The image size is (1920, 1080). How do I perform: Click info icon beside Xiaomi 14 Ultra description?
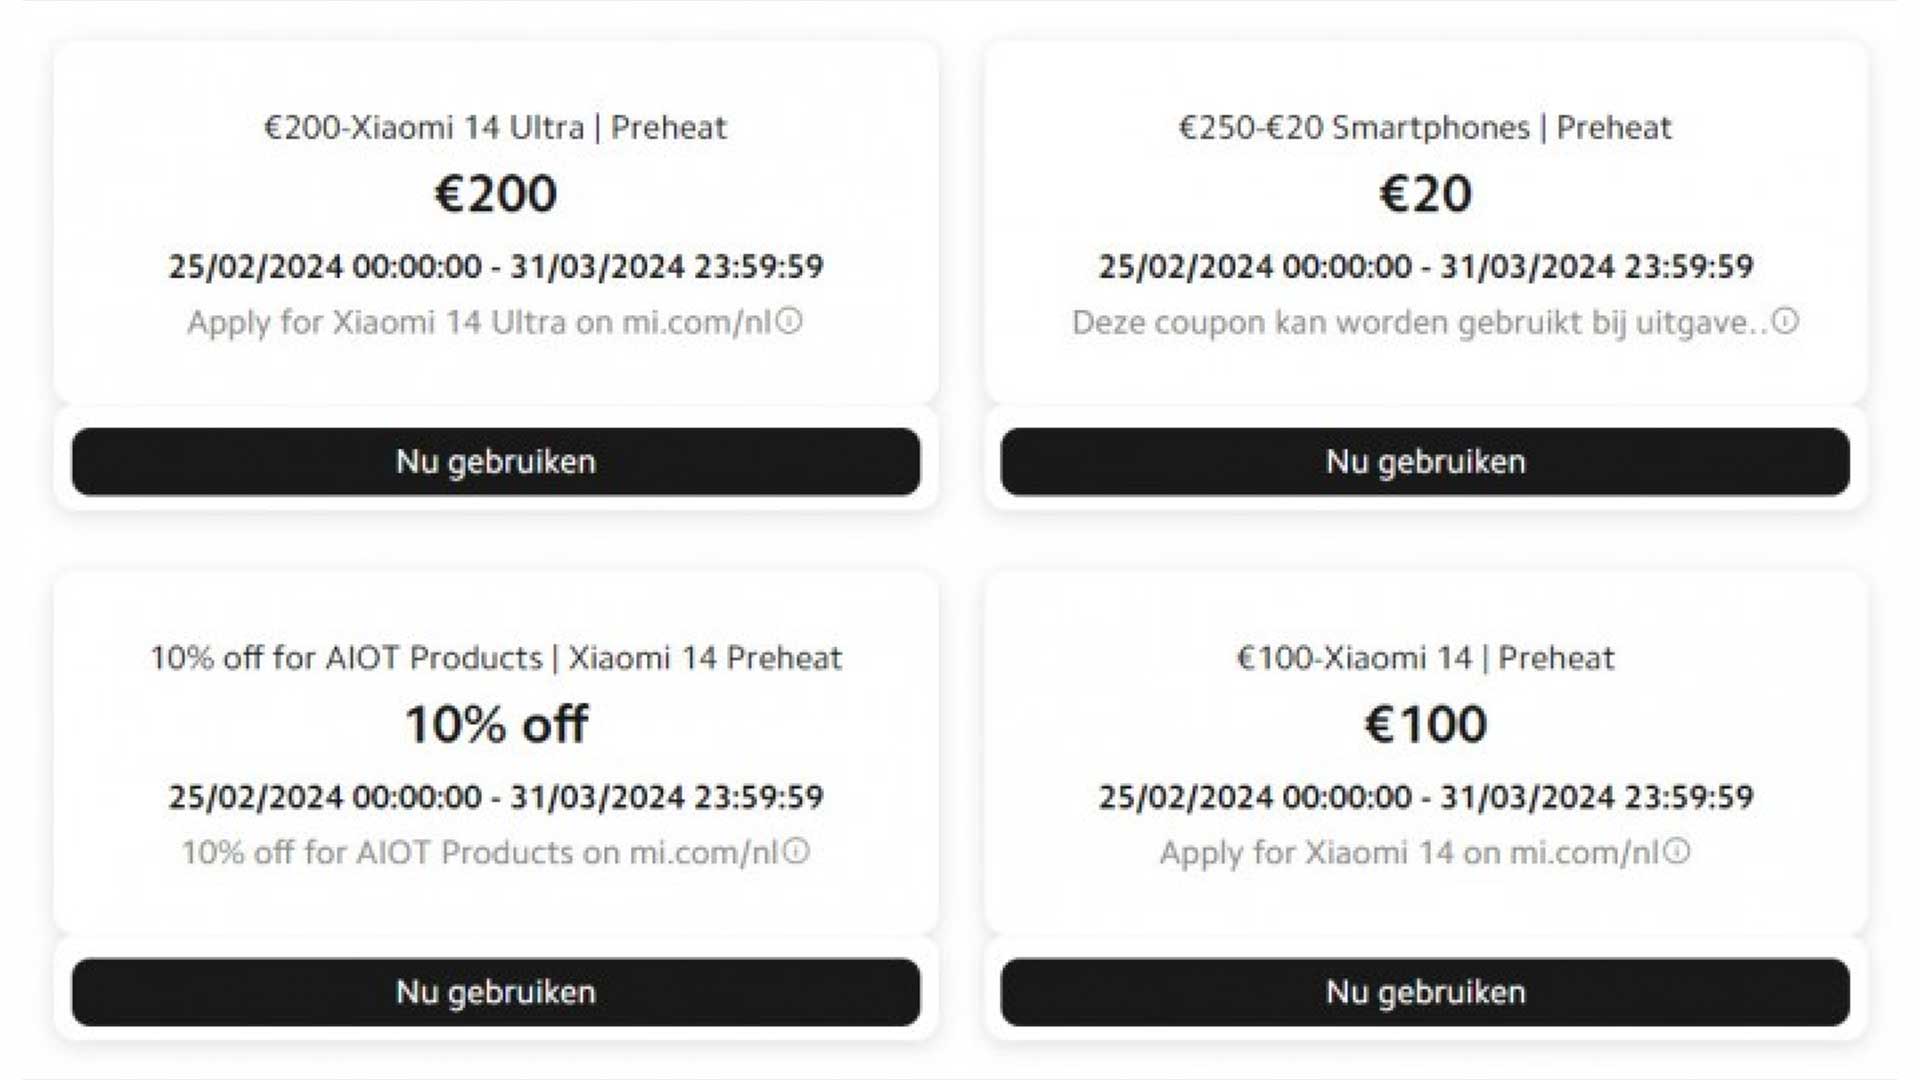pyautogui.click(x=790, y=322)
